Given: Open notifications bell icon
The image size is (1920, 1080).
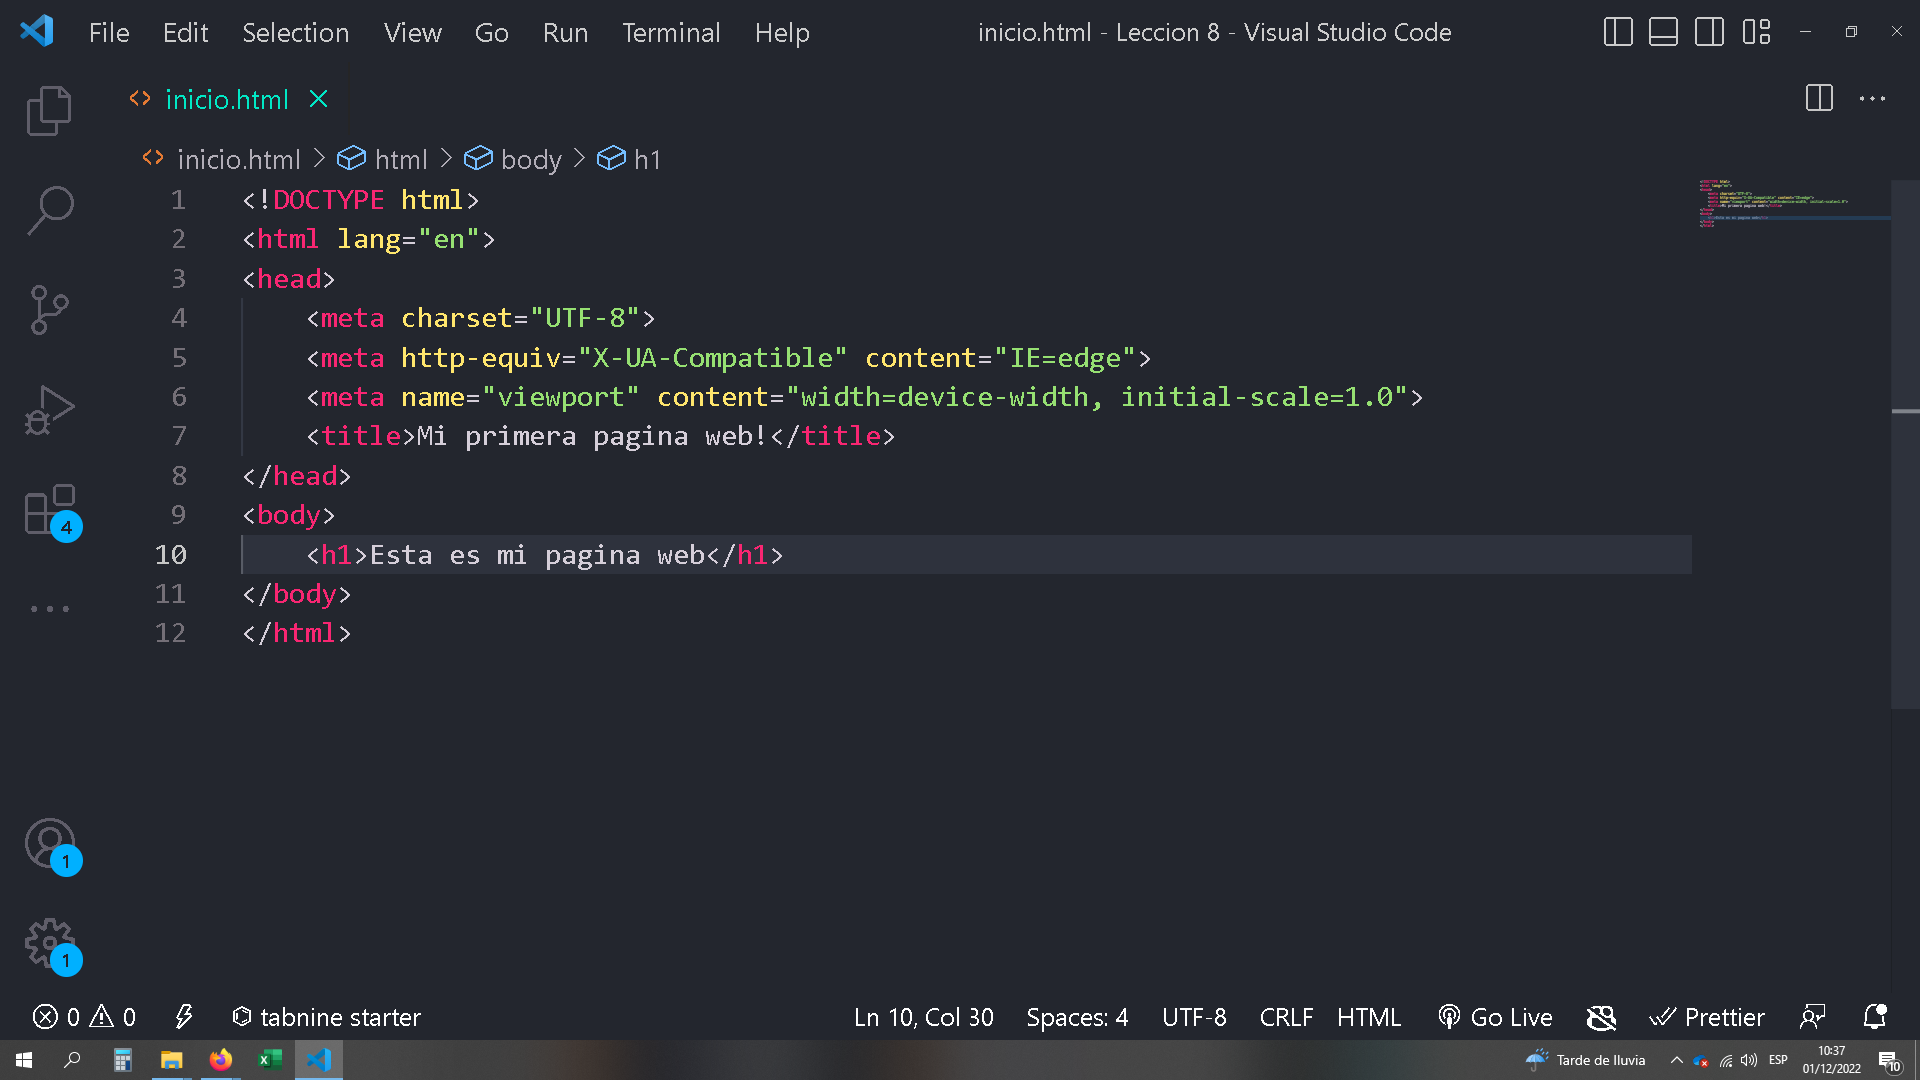Looking at the screenshot, I should (1875, 1017).
